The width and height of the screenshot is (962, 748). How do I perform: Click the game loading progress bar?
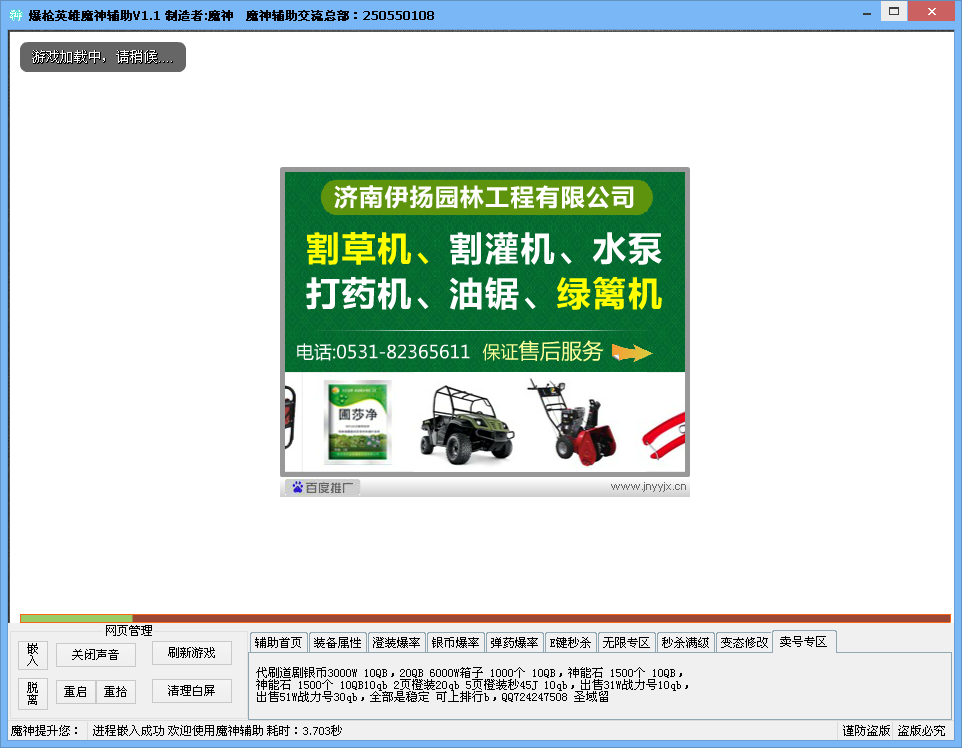(x=485, y=618)
